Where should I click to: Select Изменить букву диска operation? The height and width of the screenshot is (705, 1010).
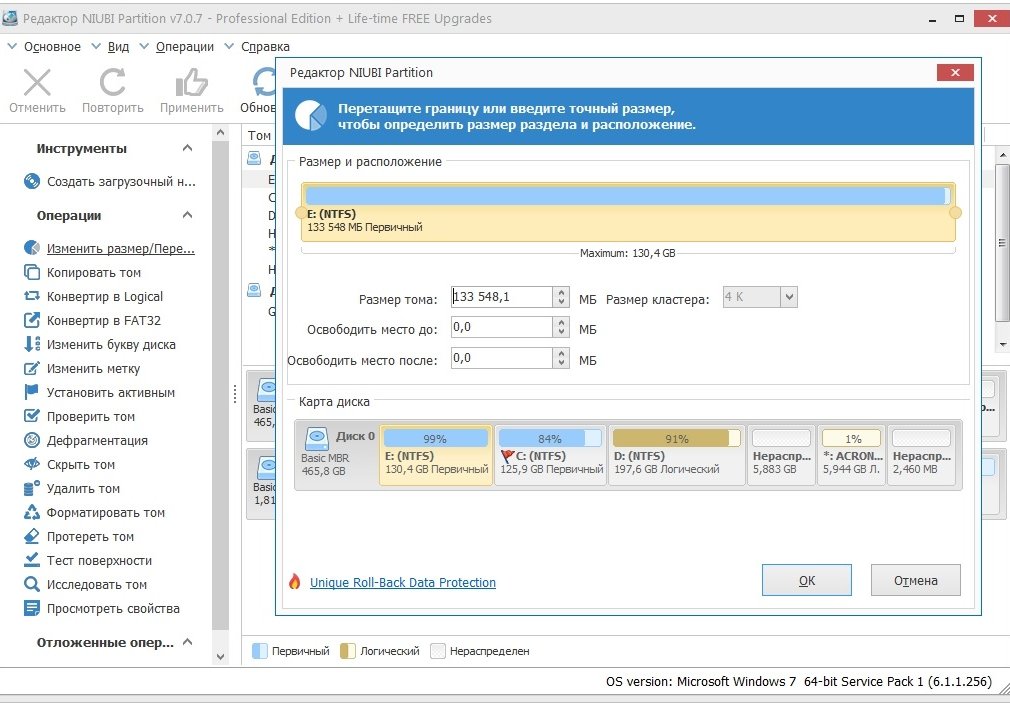[x=100, y=344]
